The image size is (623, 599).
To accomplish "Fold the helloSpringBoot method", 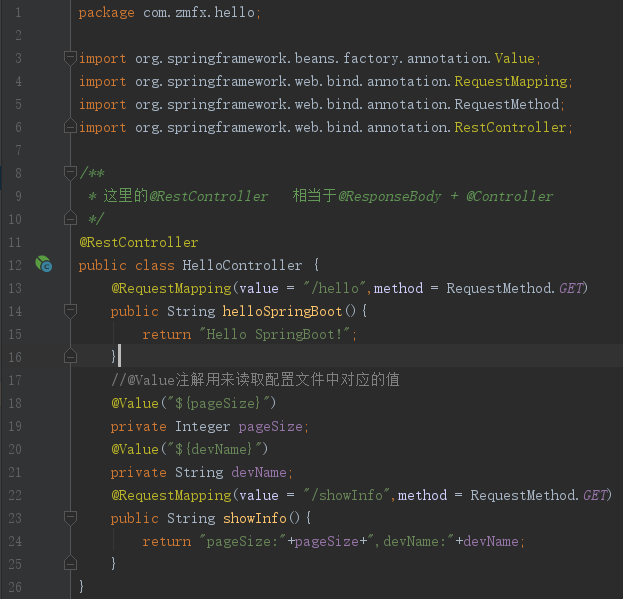I will pyautogui.click(x=70, y=311).
